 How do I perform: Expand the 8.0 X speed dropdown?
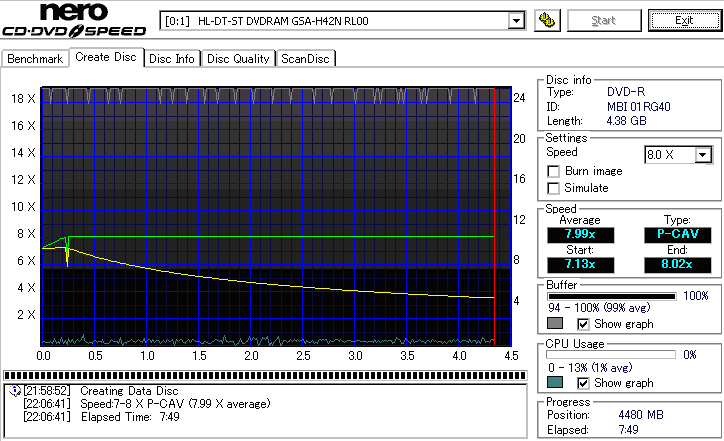(703, 155)
